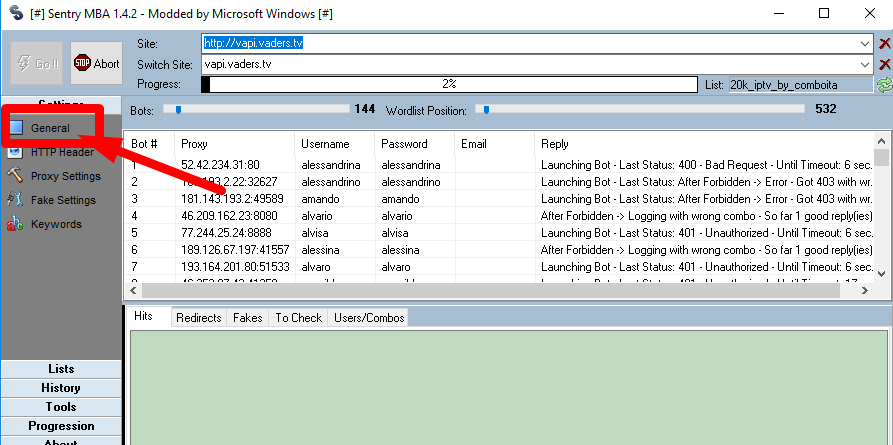
Task: Select proxy cell 77.244.25.24:8888
Action: click(x=226, y=233)
